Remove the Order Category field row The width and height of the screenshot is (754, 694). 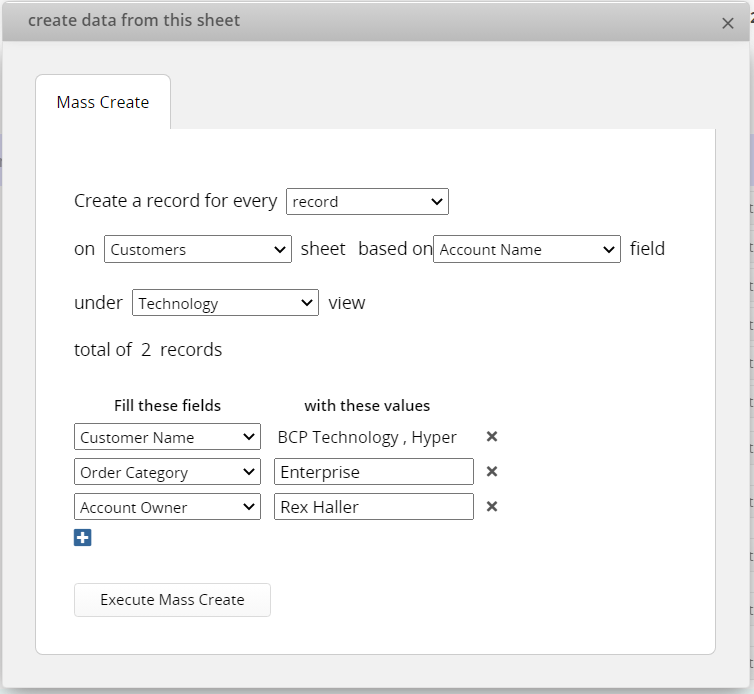click(491, 471)
